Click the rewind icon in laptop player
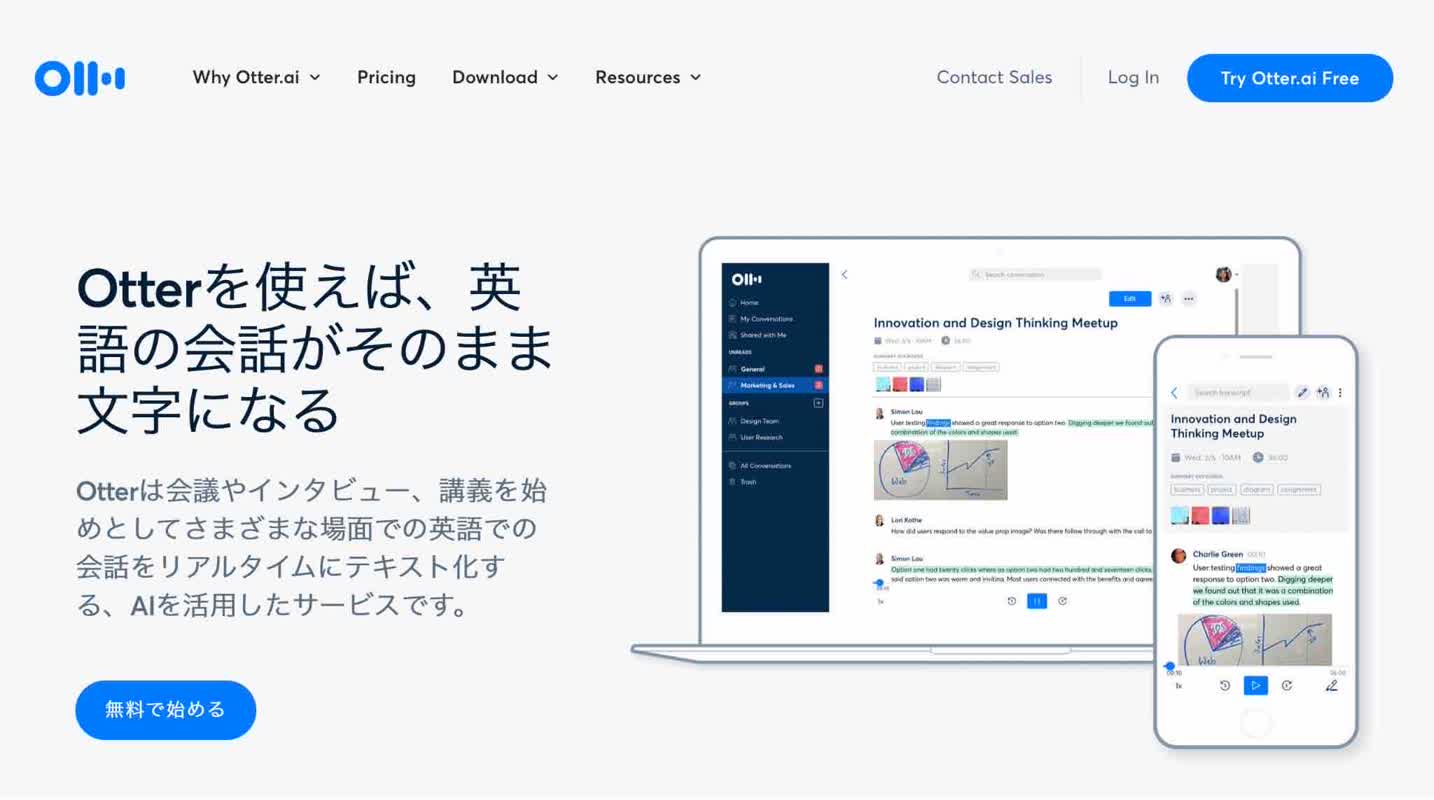 (x=1011, y=601)
